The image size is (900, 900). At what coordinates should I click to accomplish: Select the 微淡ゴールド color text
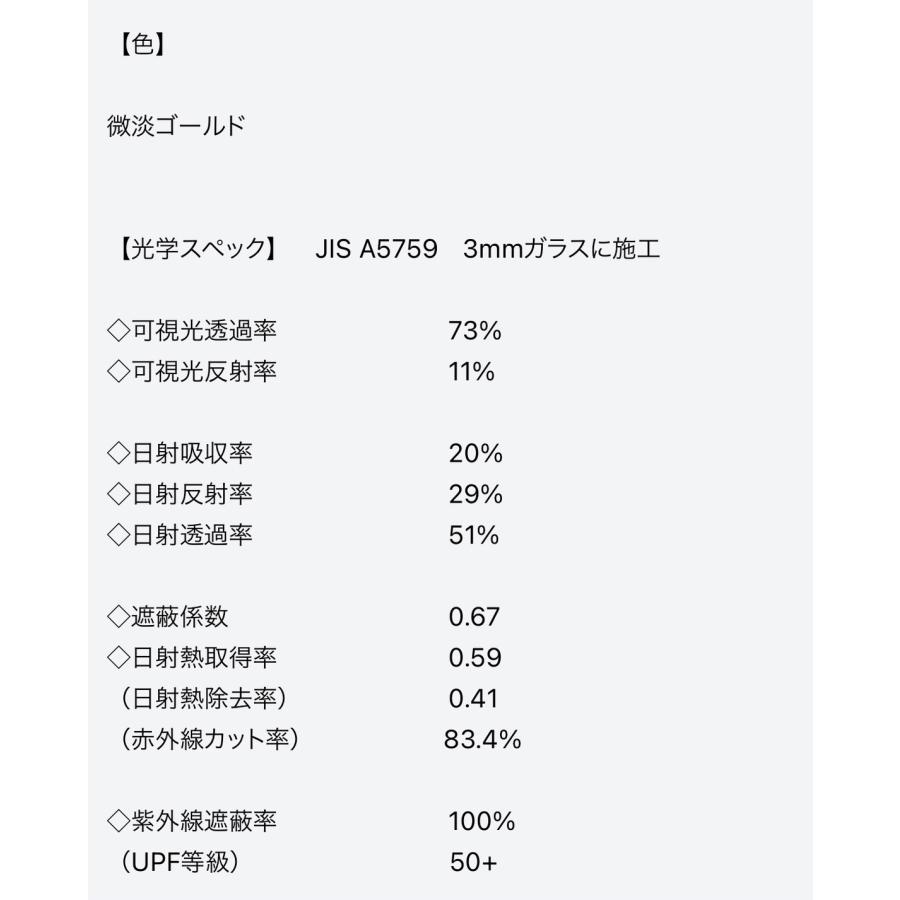coord(175,126)
